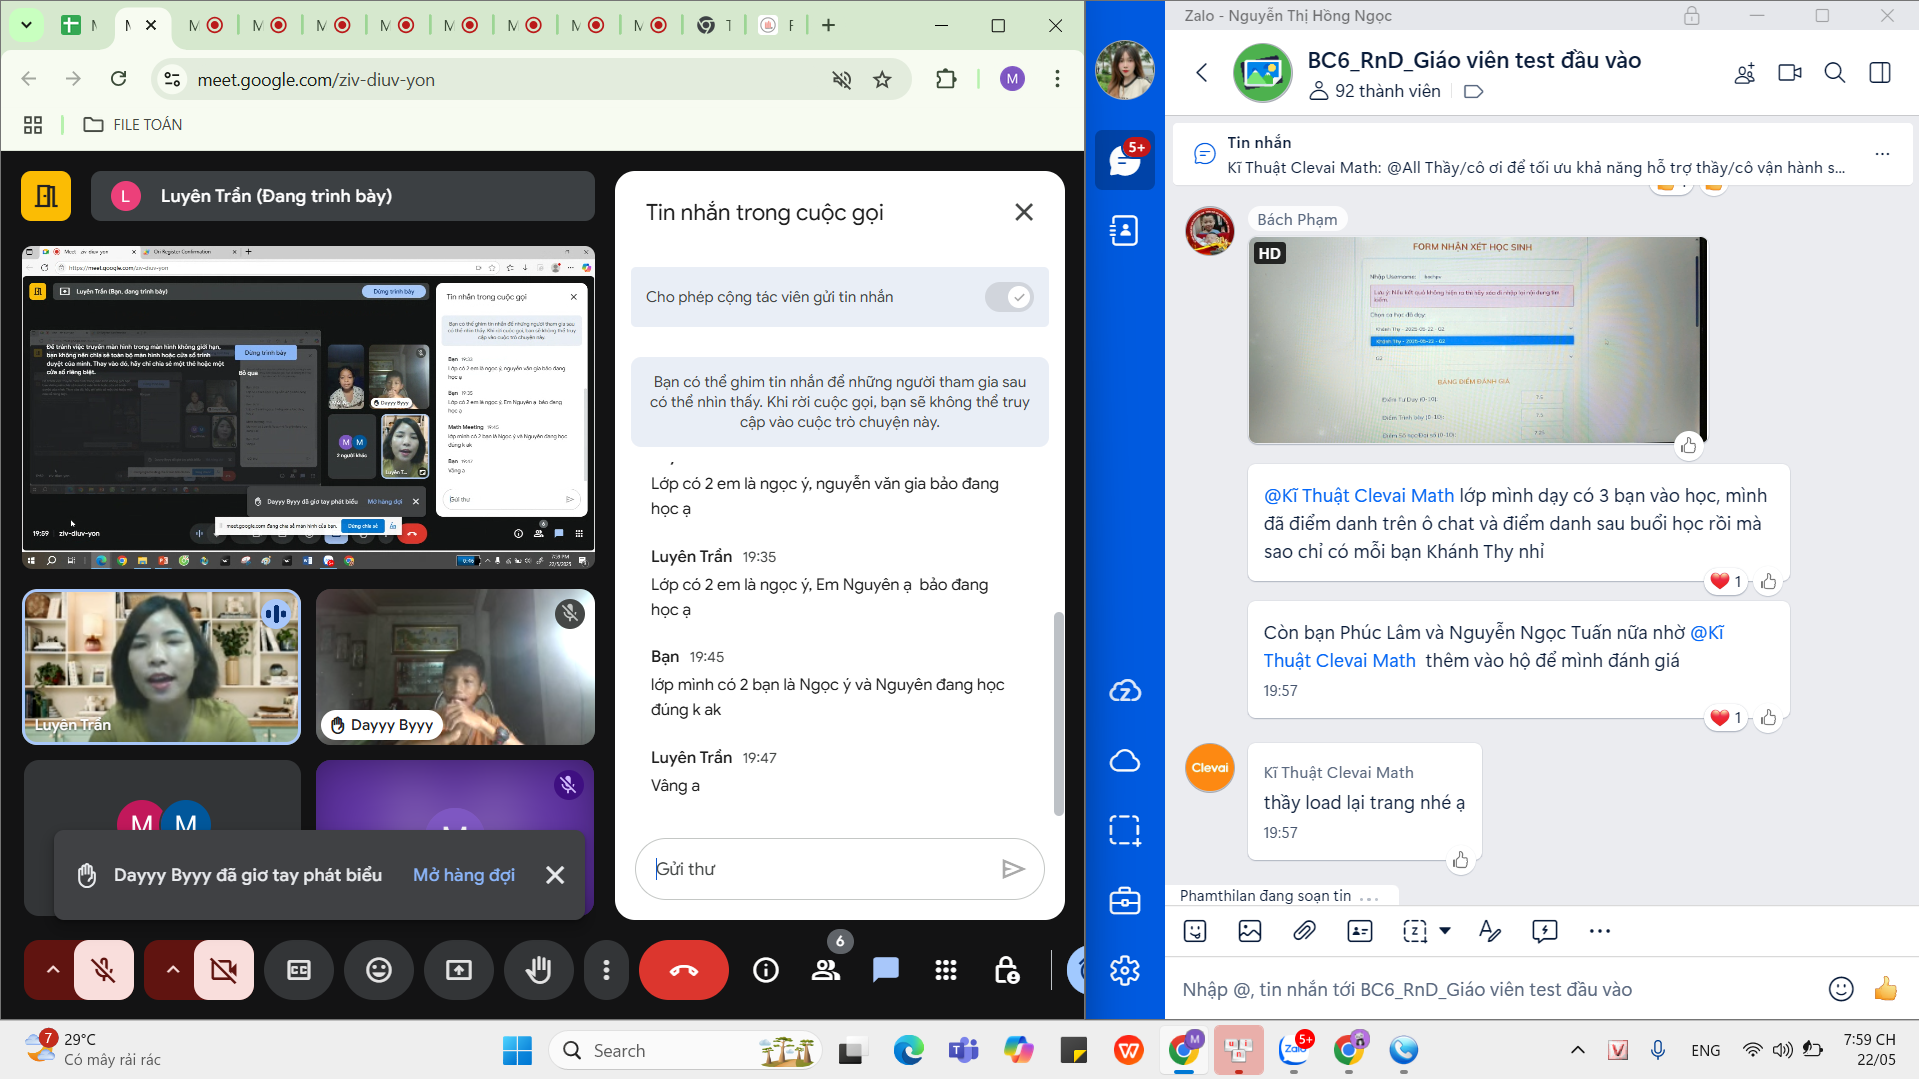The image size is (1919, 1079).
Task: Open pinned message options three dots
Action: point(1882,154)
